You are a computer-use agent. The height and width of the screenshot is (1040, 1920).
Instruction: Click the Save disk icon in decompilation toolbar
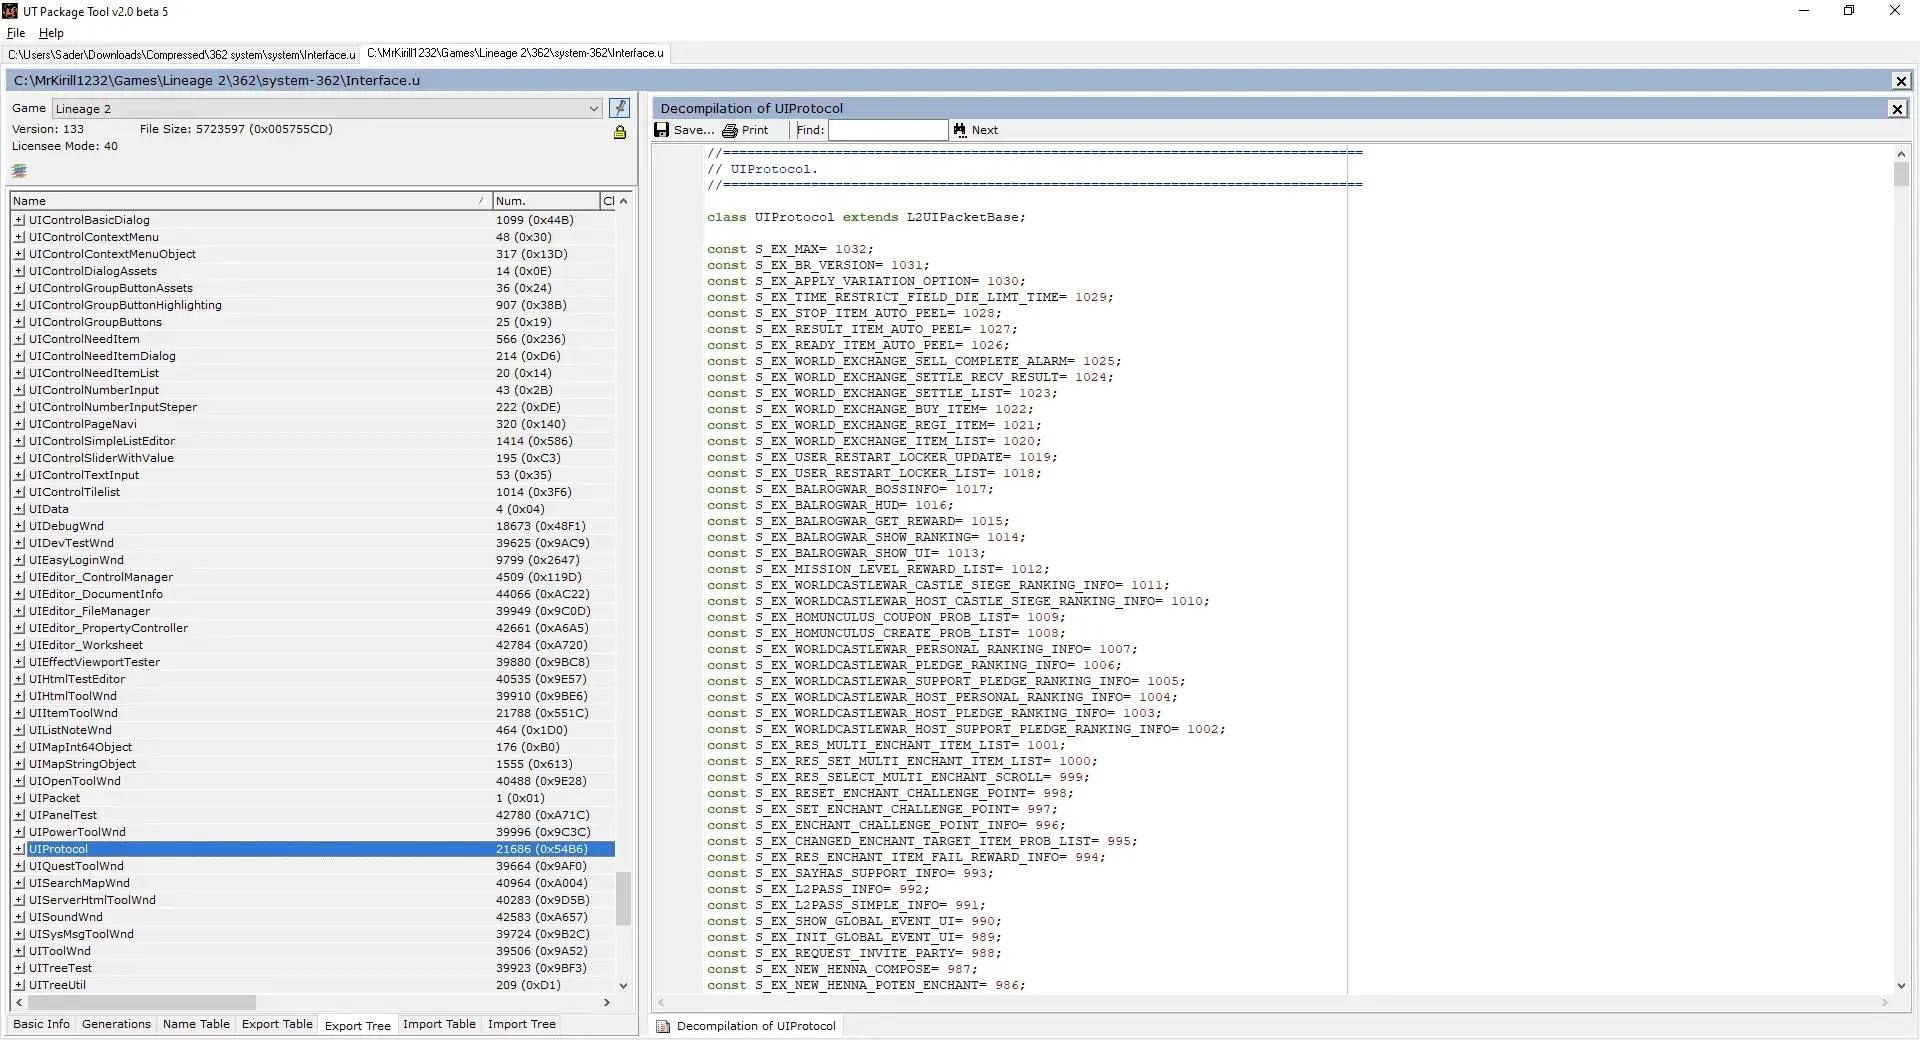662,130
